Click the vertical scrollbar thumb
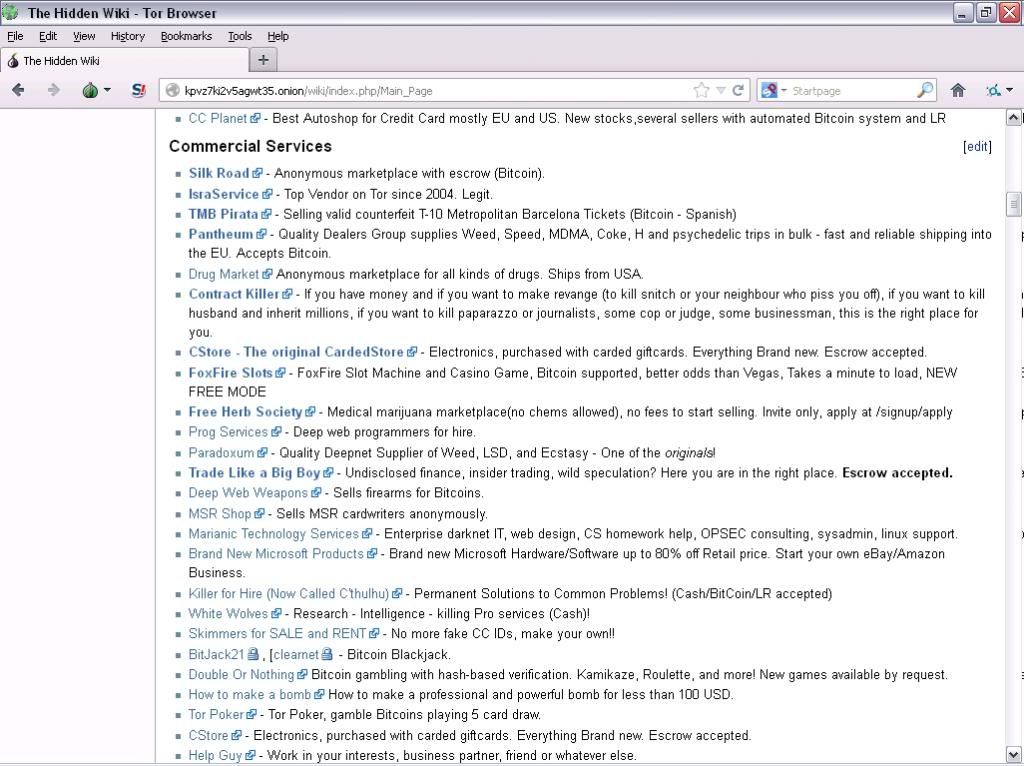This screenshot has height=766, width=1024. coord(1014,204)
